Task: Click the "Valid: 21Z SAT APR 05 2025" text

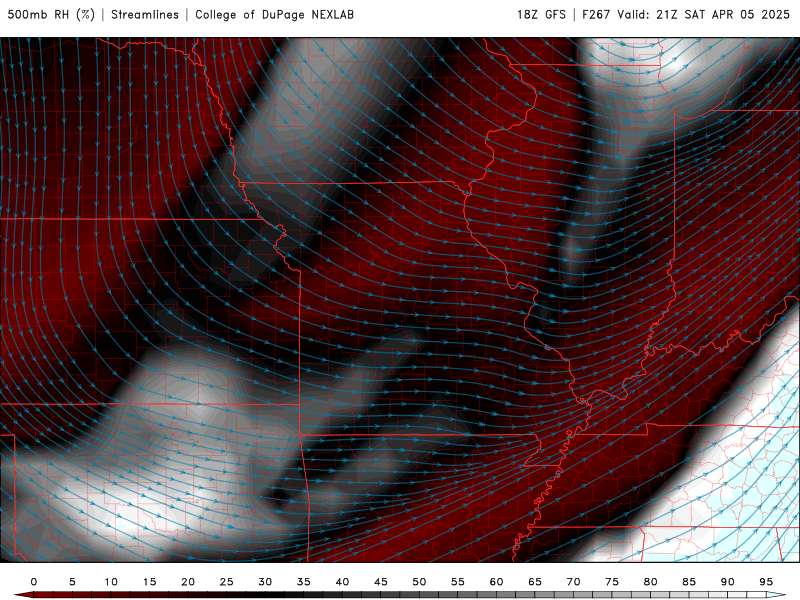Action: pyautogui.click(x=704, y=15)
